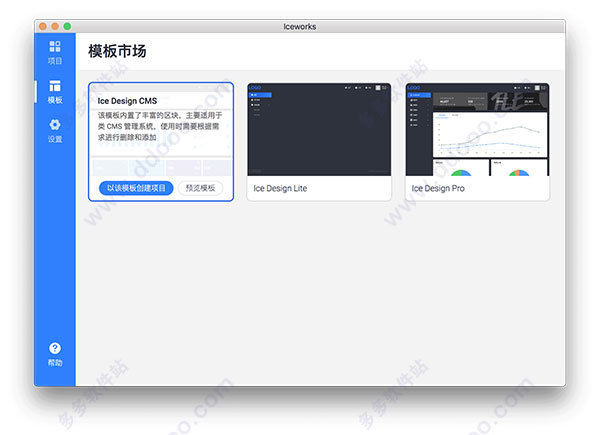Click the 模板市场 page heading

coord(117,51)
